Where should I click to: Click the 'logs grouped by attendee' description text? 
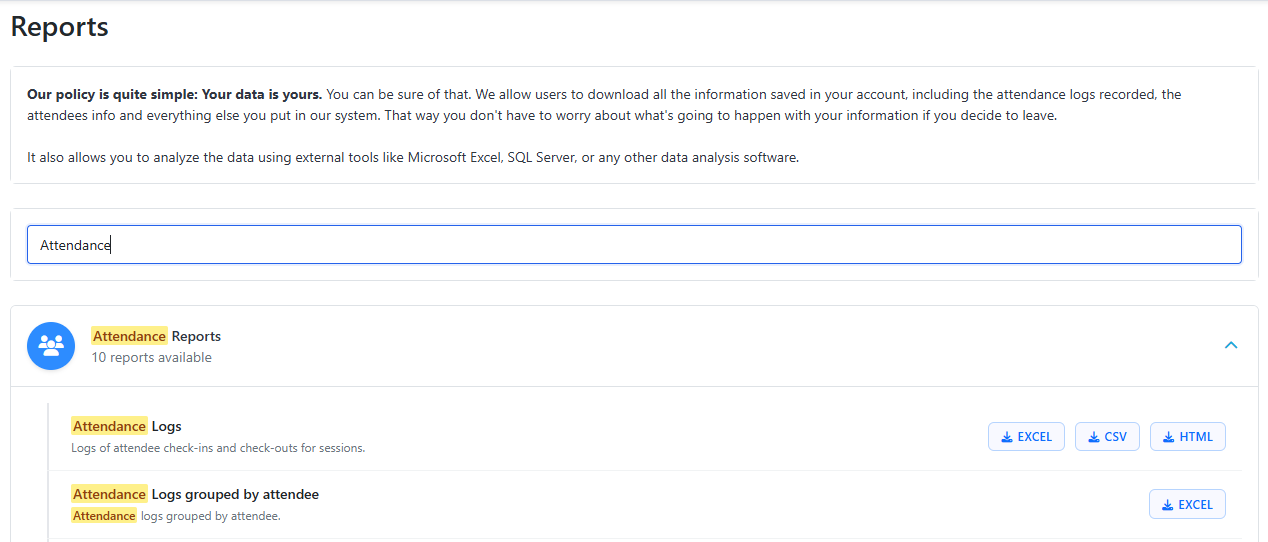pos(210,516)
